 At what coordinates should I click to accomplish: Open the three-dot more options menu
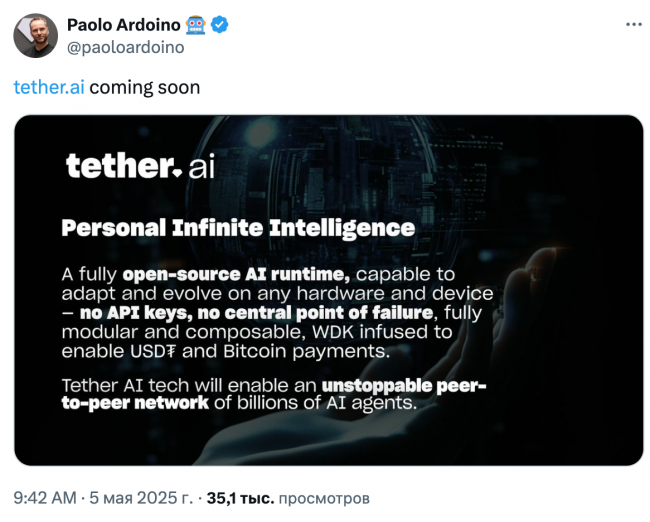(x=633, y=25)
